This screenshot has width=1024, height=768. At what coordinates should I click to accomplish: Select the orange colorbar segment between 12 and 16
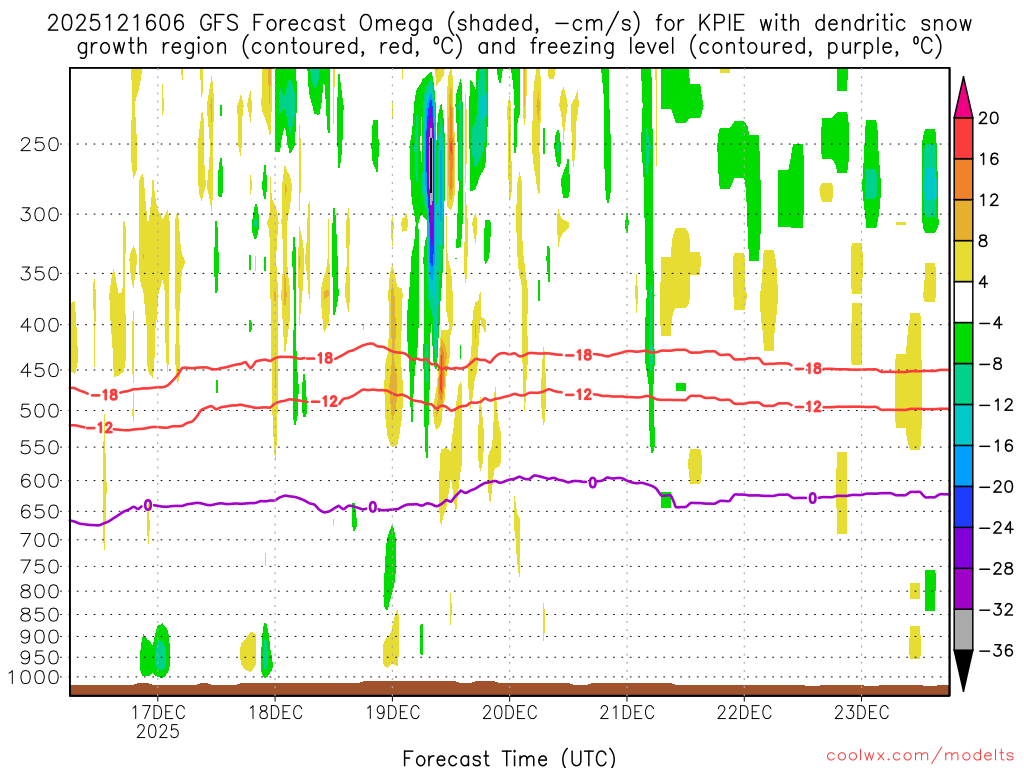[x=965, y=179]
